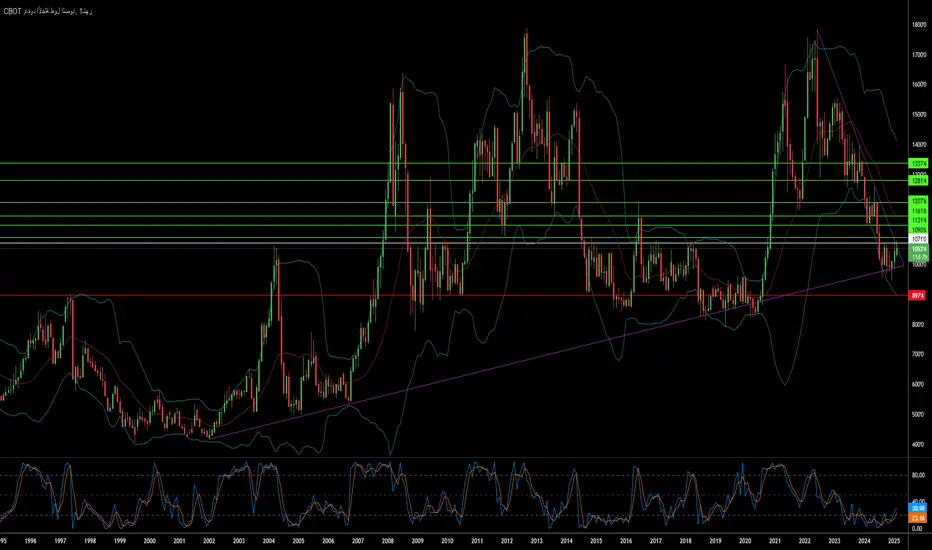Screen dimensions: 932x550
Task: Click the 2017 year on time axis
Action: click(x=656, y=541)
